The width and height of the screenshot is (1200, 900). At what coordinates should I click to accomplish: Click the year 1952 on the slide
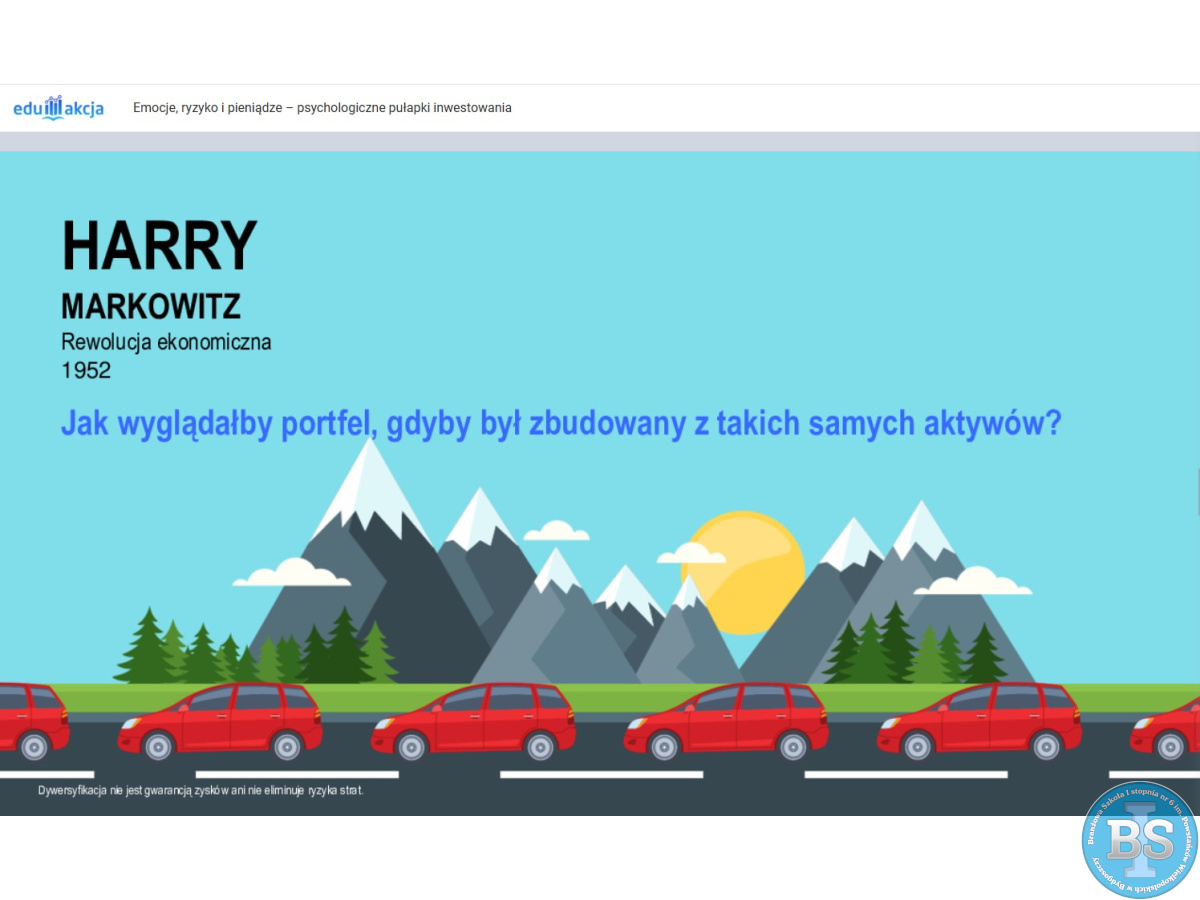pos(86,370)
